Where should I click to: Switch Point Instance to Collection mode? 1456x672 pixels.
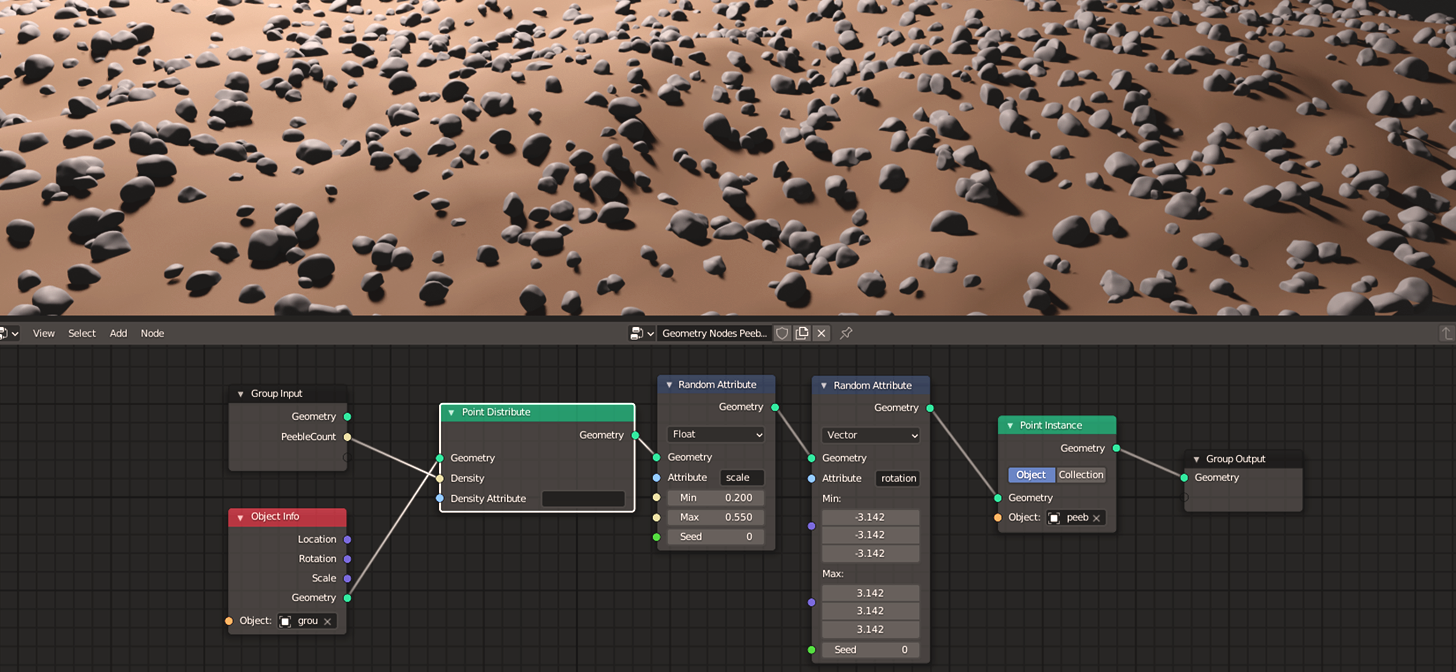pyautogui.click(x=1081, y=475)
